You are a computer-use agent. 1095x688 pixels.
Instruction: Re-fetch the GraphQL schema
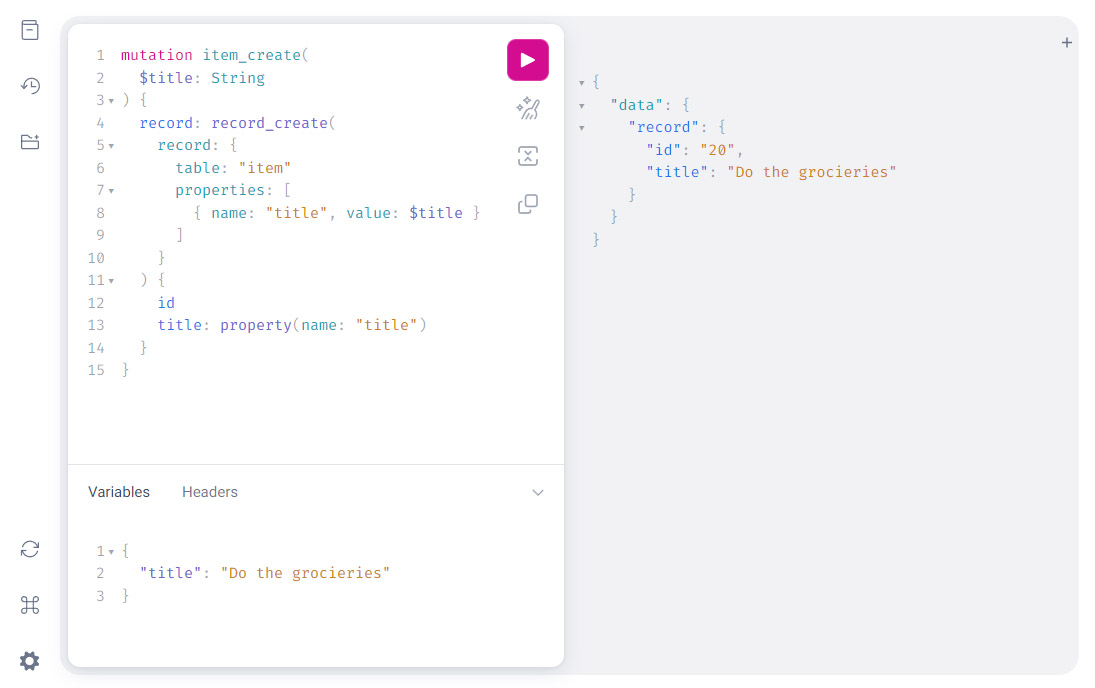click(x=29, y=548)
